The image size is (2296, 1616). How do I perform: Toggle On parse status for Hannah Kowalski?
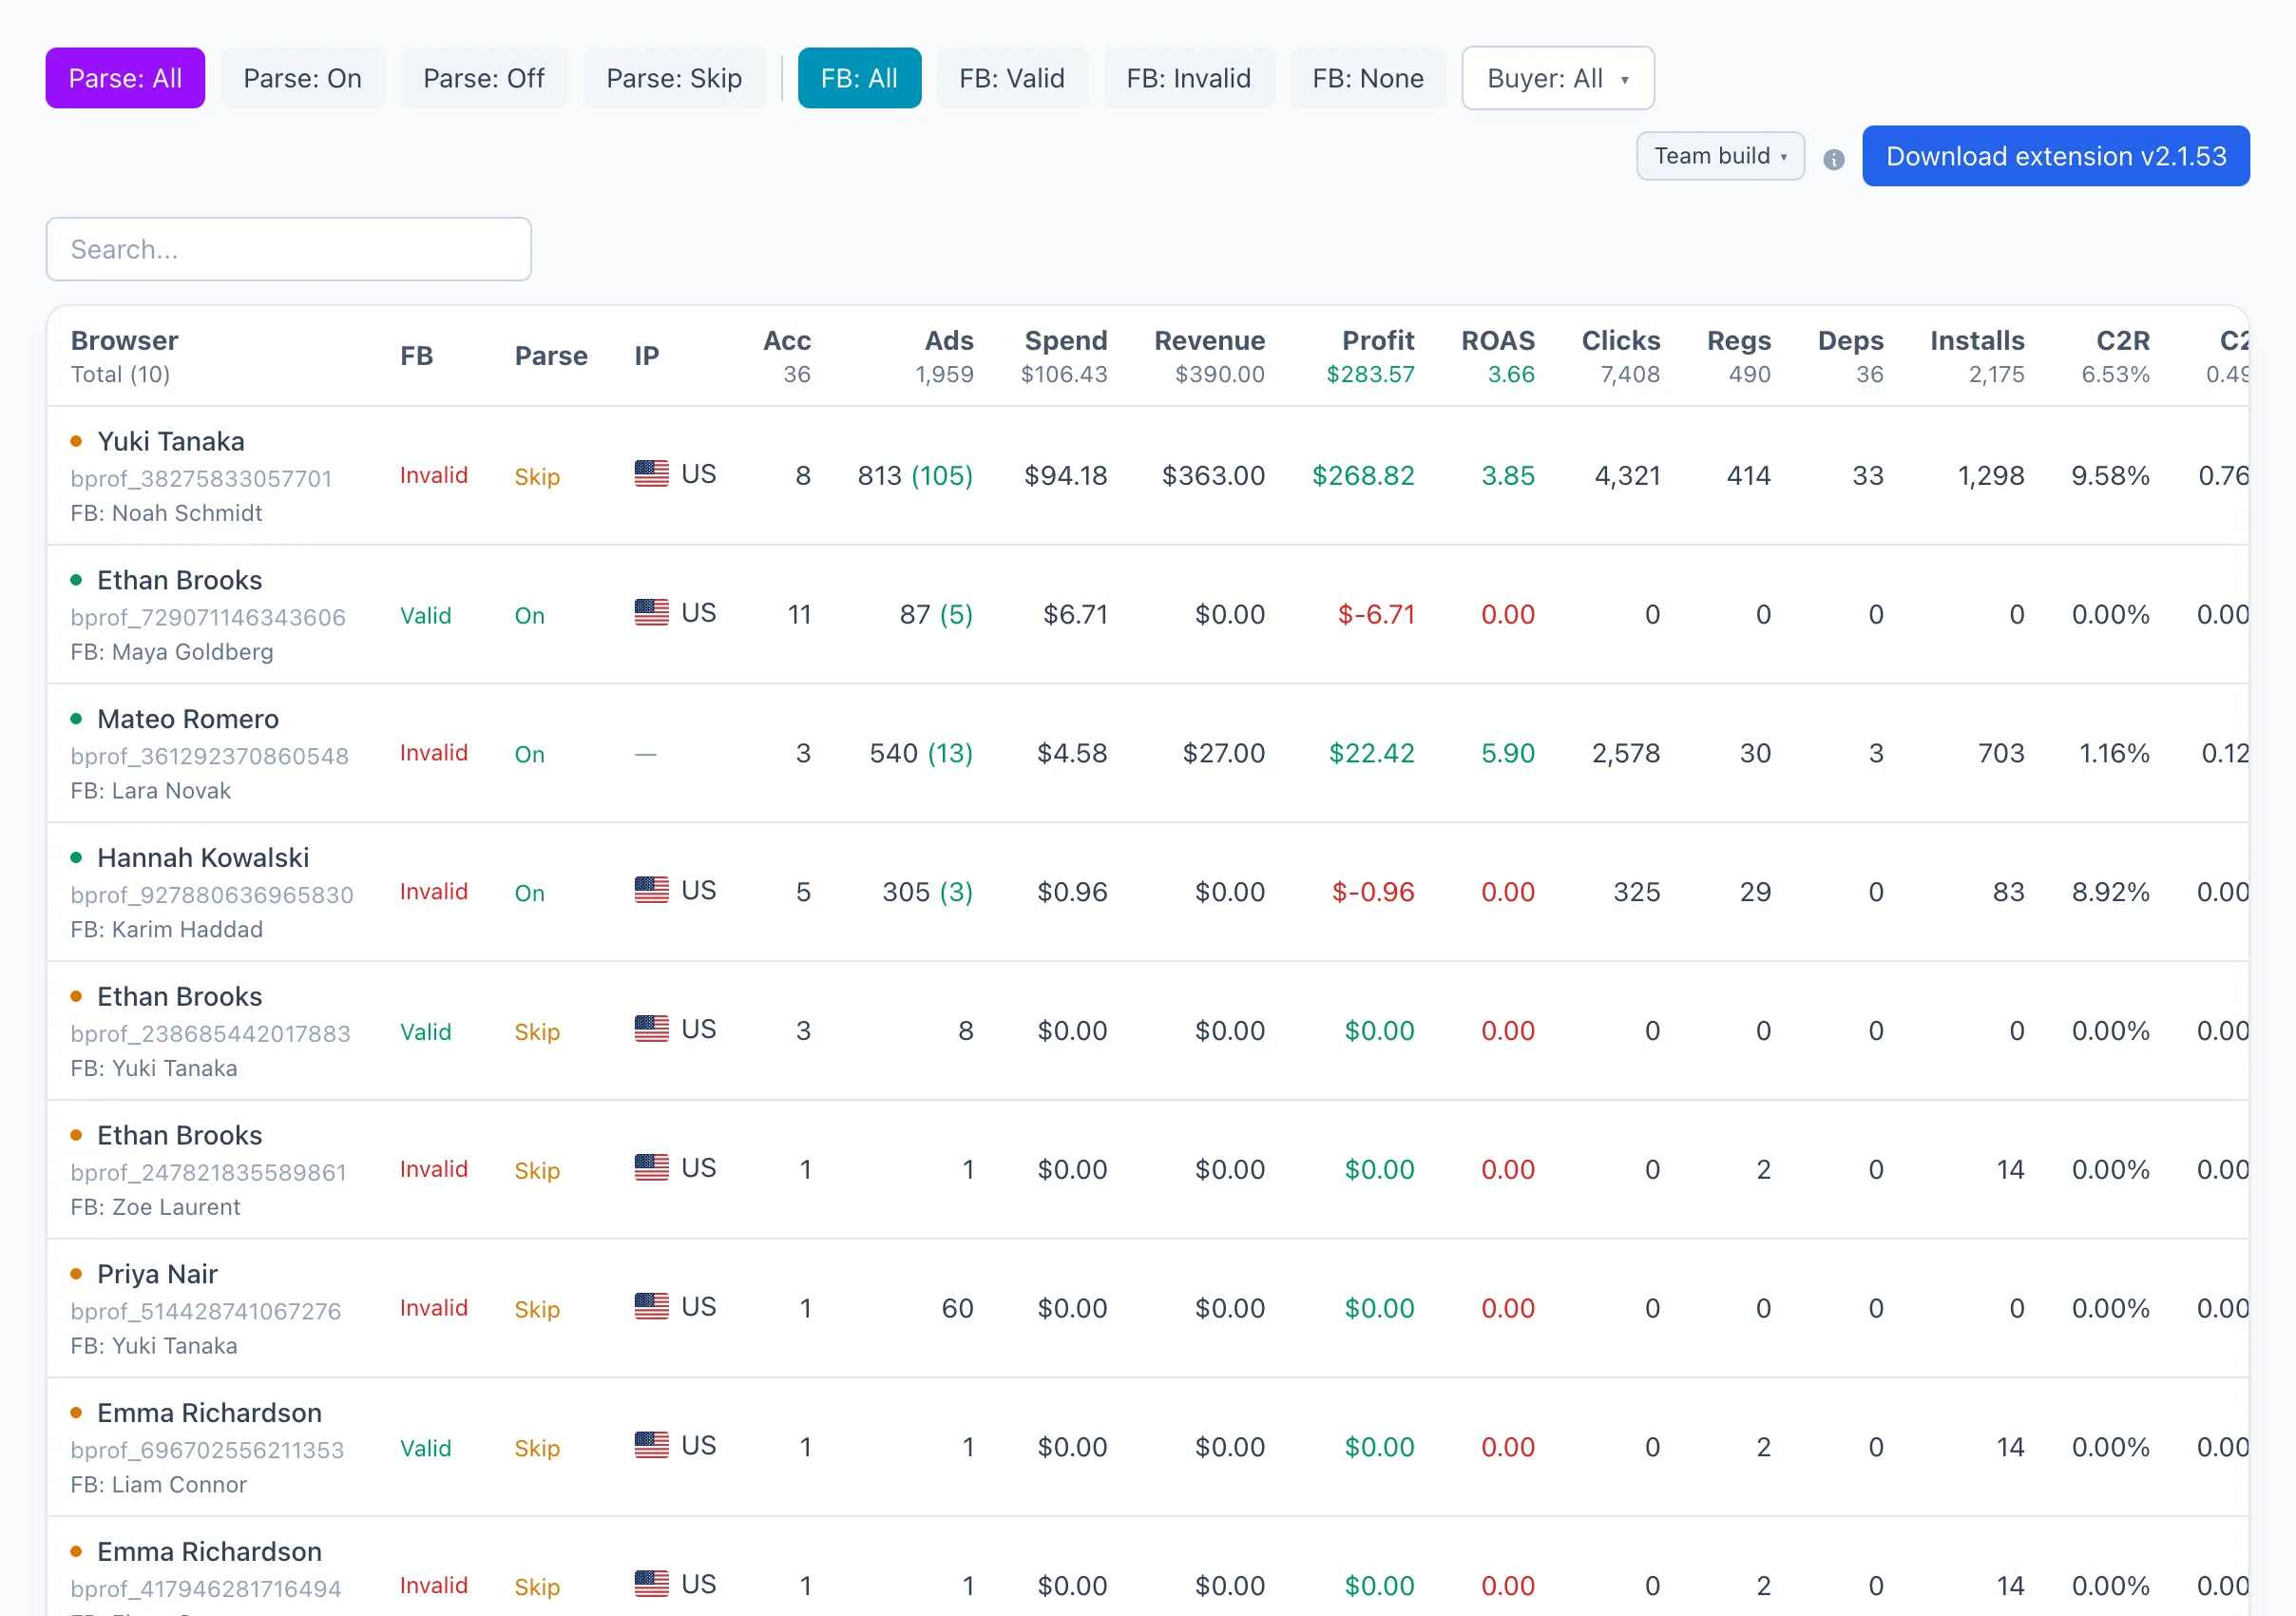pos(529,893)
